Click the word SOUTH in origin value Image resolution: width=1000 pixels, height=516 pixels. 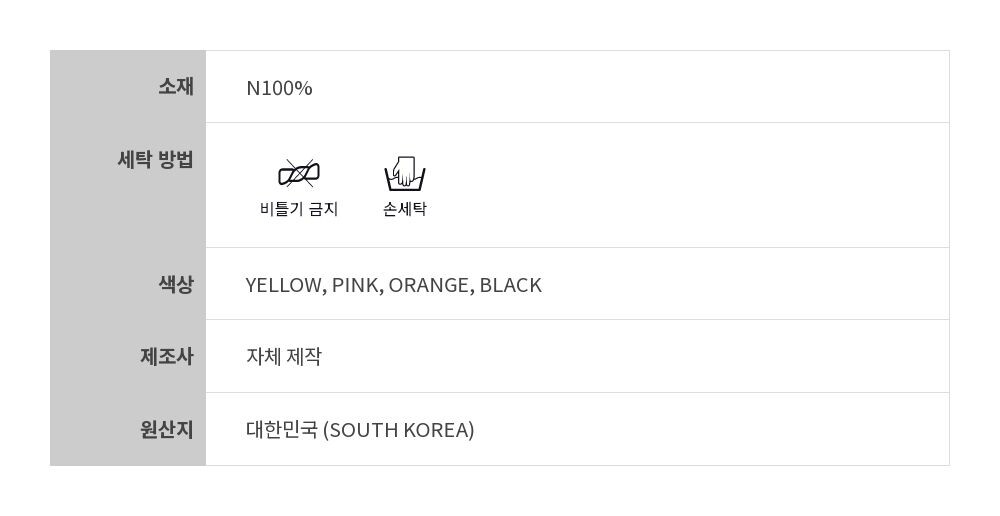pos(364,430)
